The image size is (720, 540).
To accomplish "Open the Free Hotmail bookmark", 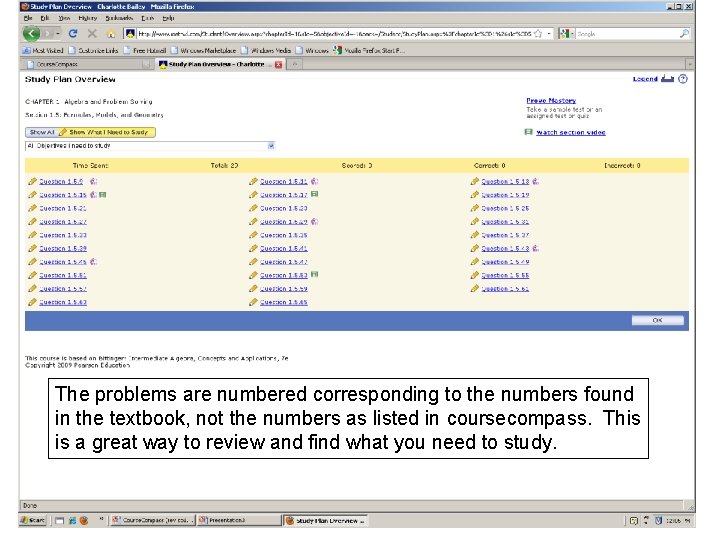I will point(145,51).
